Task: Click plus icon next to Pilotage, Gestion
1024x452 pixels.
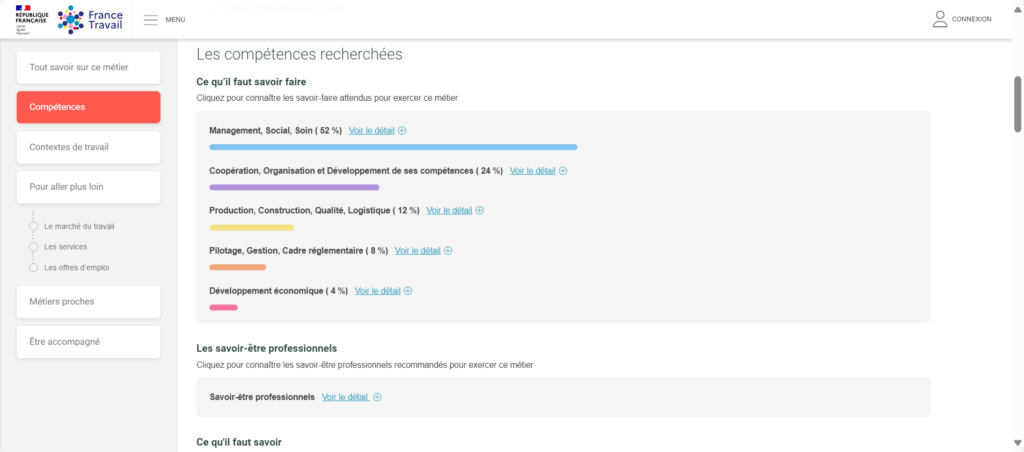Action: click(448, 251)
